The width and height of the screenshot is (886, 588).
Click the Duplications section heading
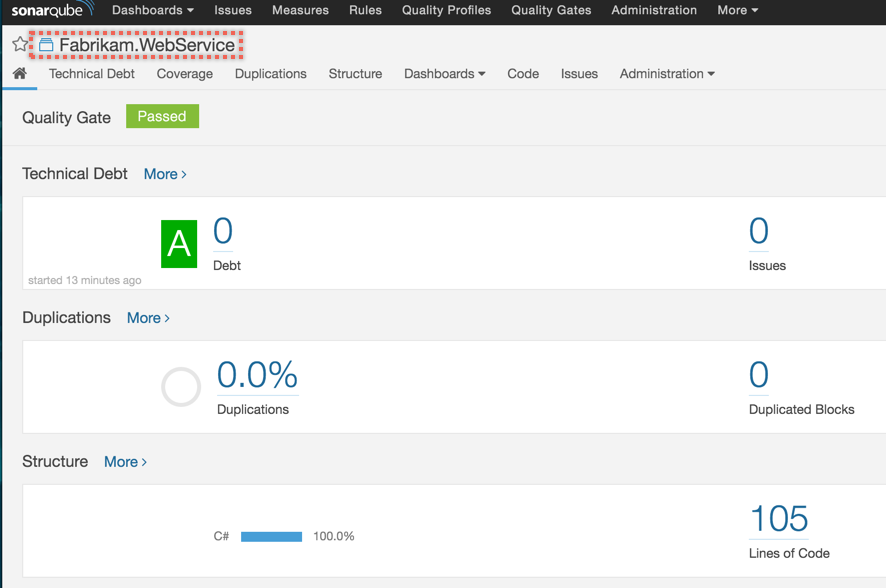pos(66,317)
